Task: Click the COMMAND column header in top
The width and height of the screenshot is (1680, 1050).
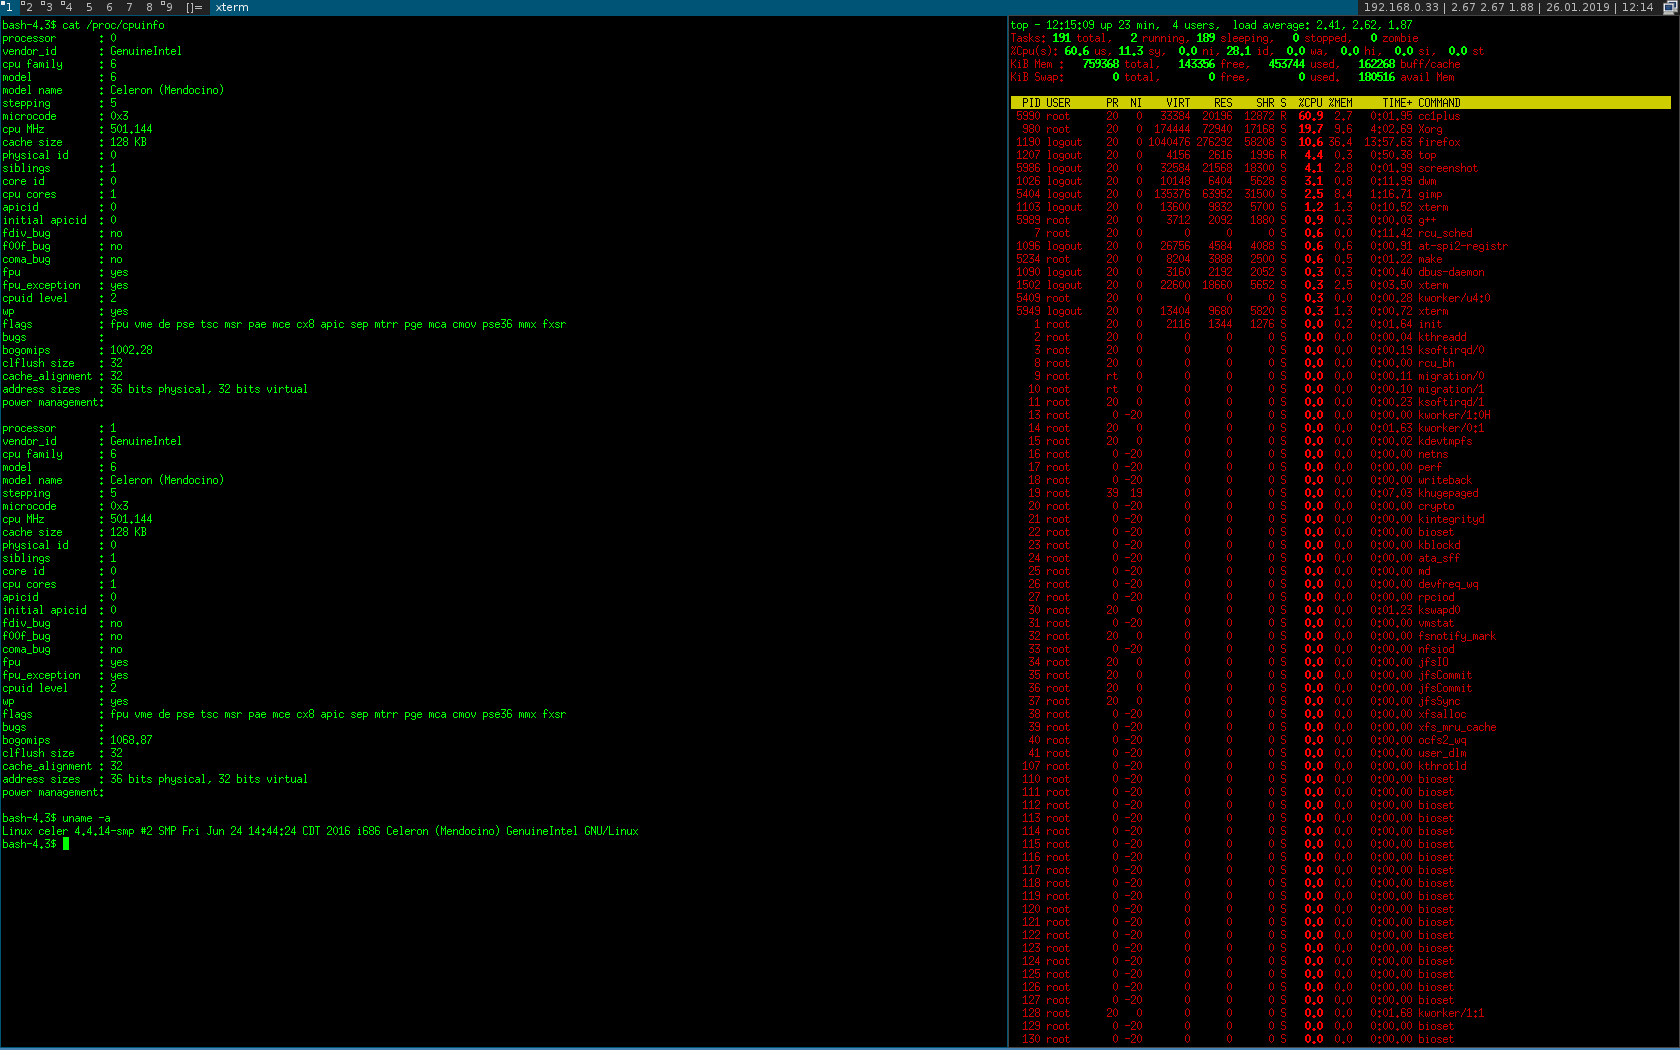Action: pyautogui.click(x=1439, y=103)
